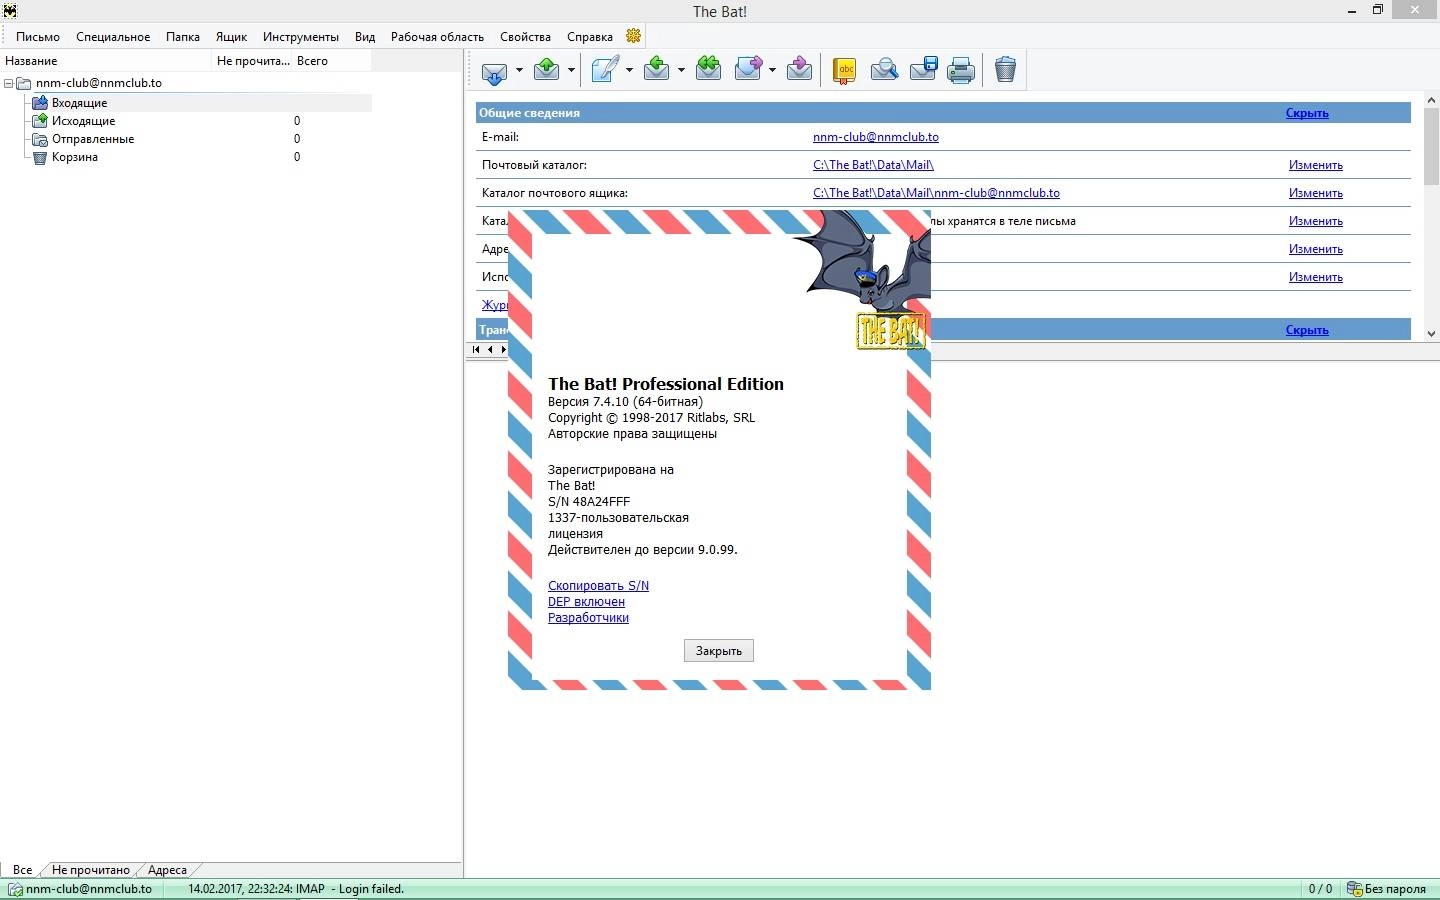
Task: Click the Изменить link above the last Изменить
Action: [x=1316, y=249]
